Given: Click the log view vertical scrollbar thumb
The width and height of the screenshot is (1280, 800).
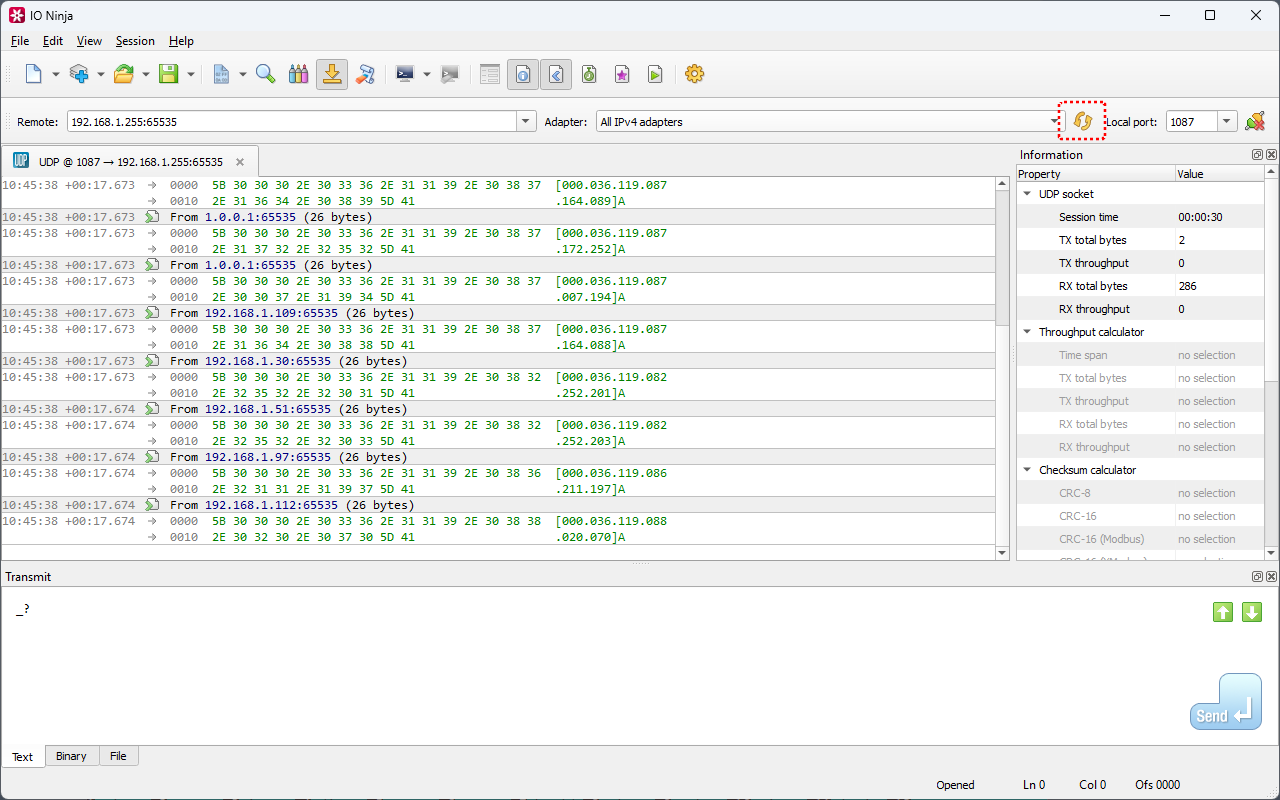Looking at the screenshot, I should [x=1002, y=258].
